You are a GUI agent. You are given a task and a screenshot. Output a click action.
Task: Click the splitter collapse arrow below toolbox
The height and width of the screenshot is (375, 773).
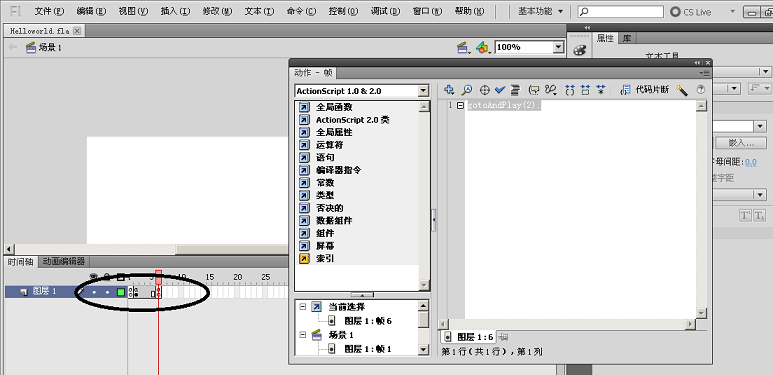pyautogui.click(x=362, y=294)
